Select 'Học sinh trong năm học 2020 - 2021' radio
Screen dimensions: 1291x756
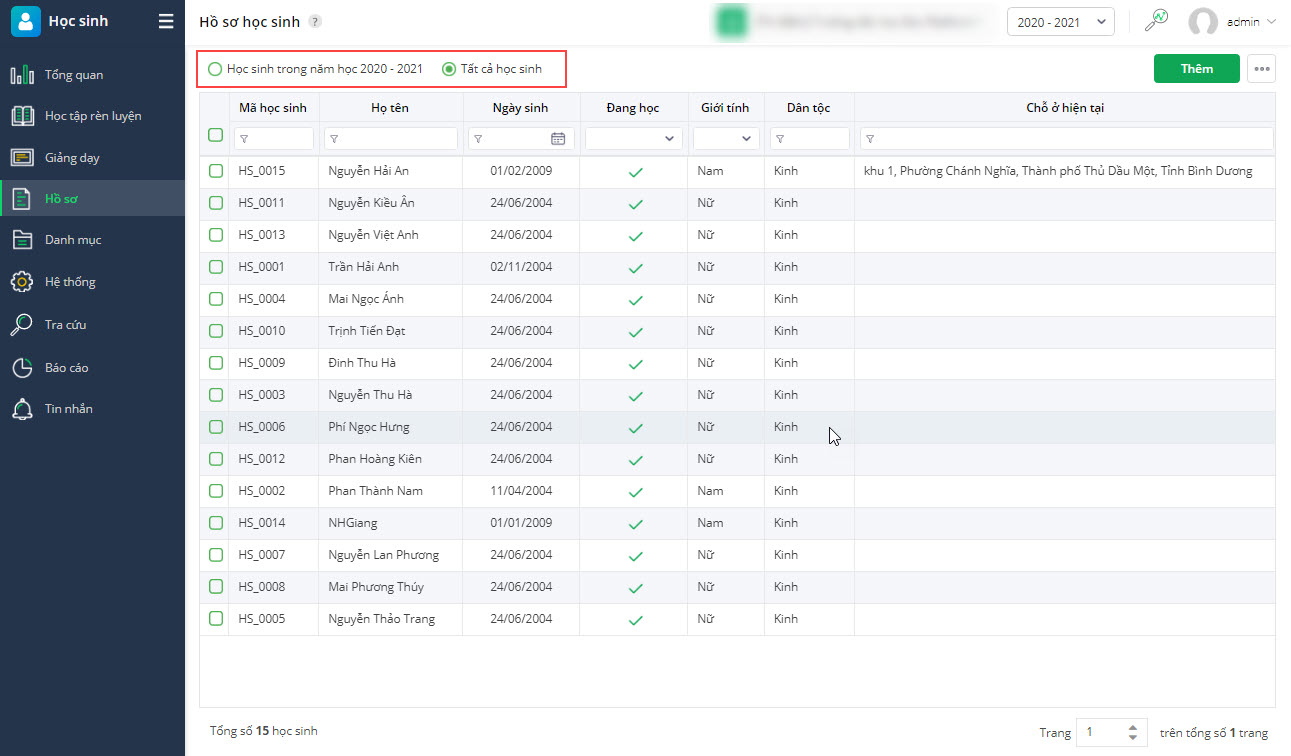215,69
